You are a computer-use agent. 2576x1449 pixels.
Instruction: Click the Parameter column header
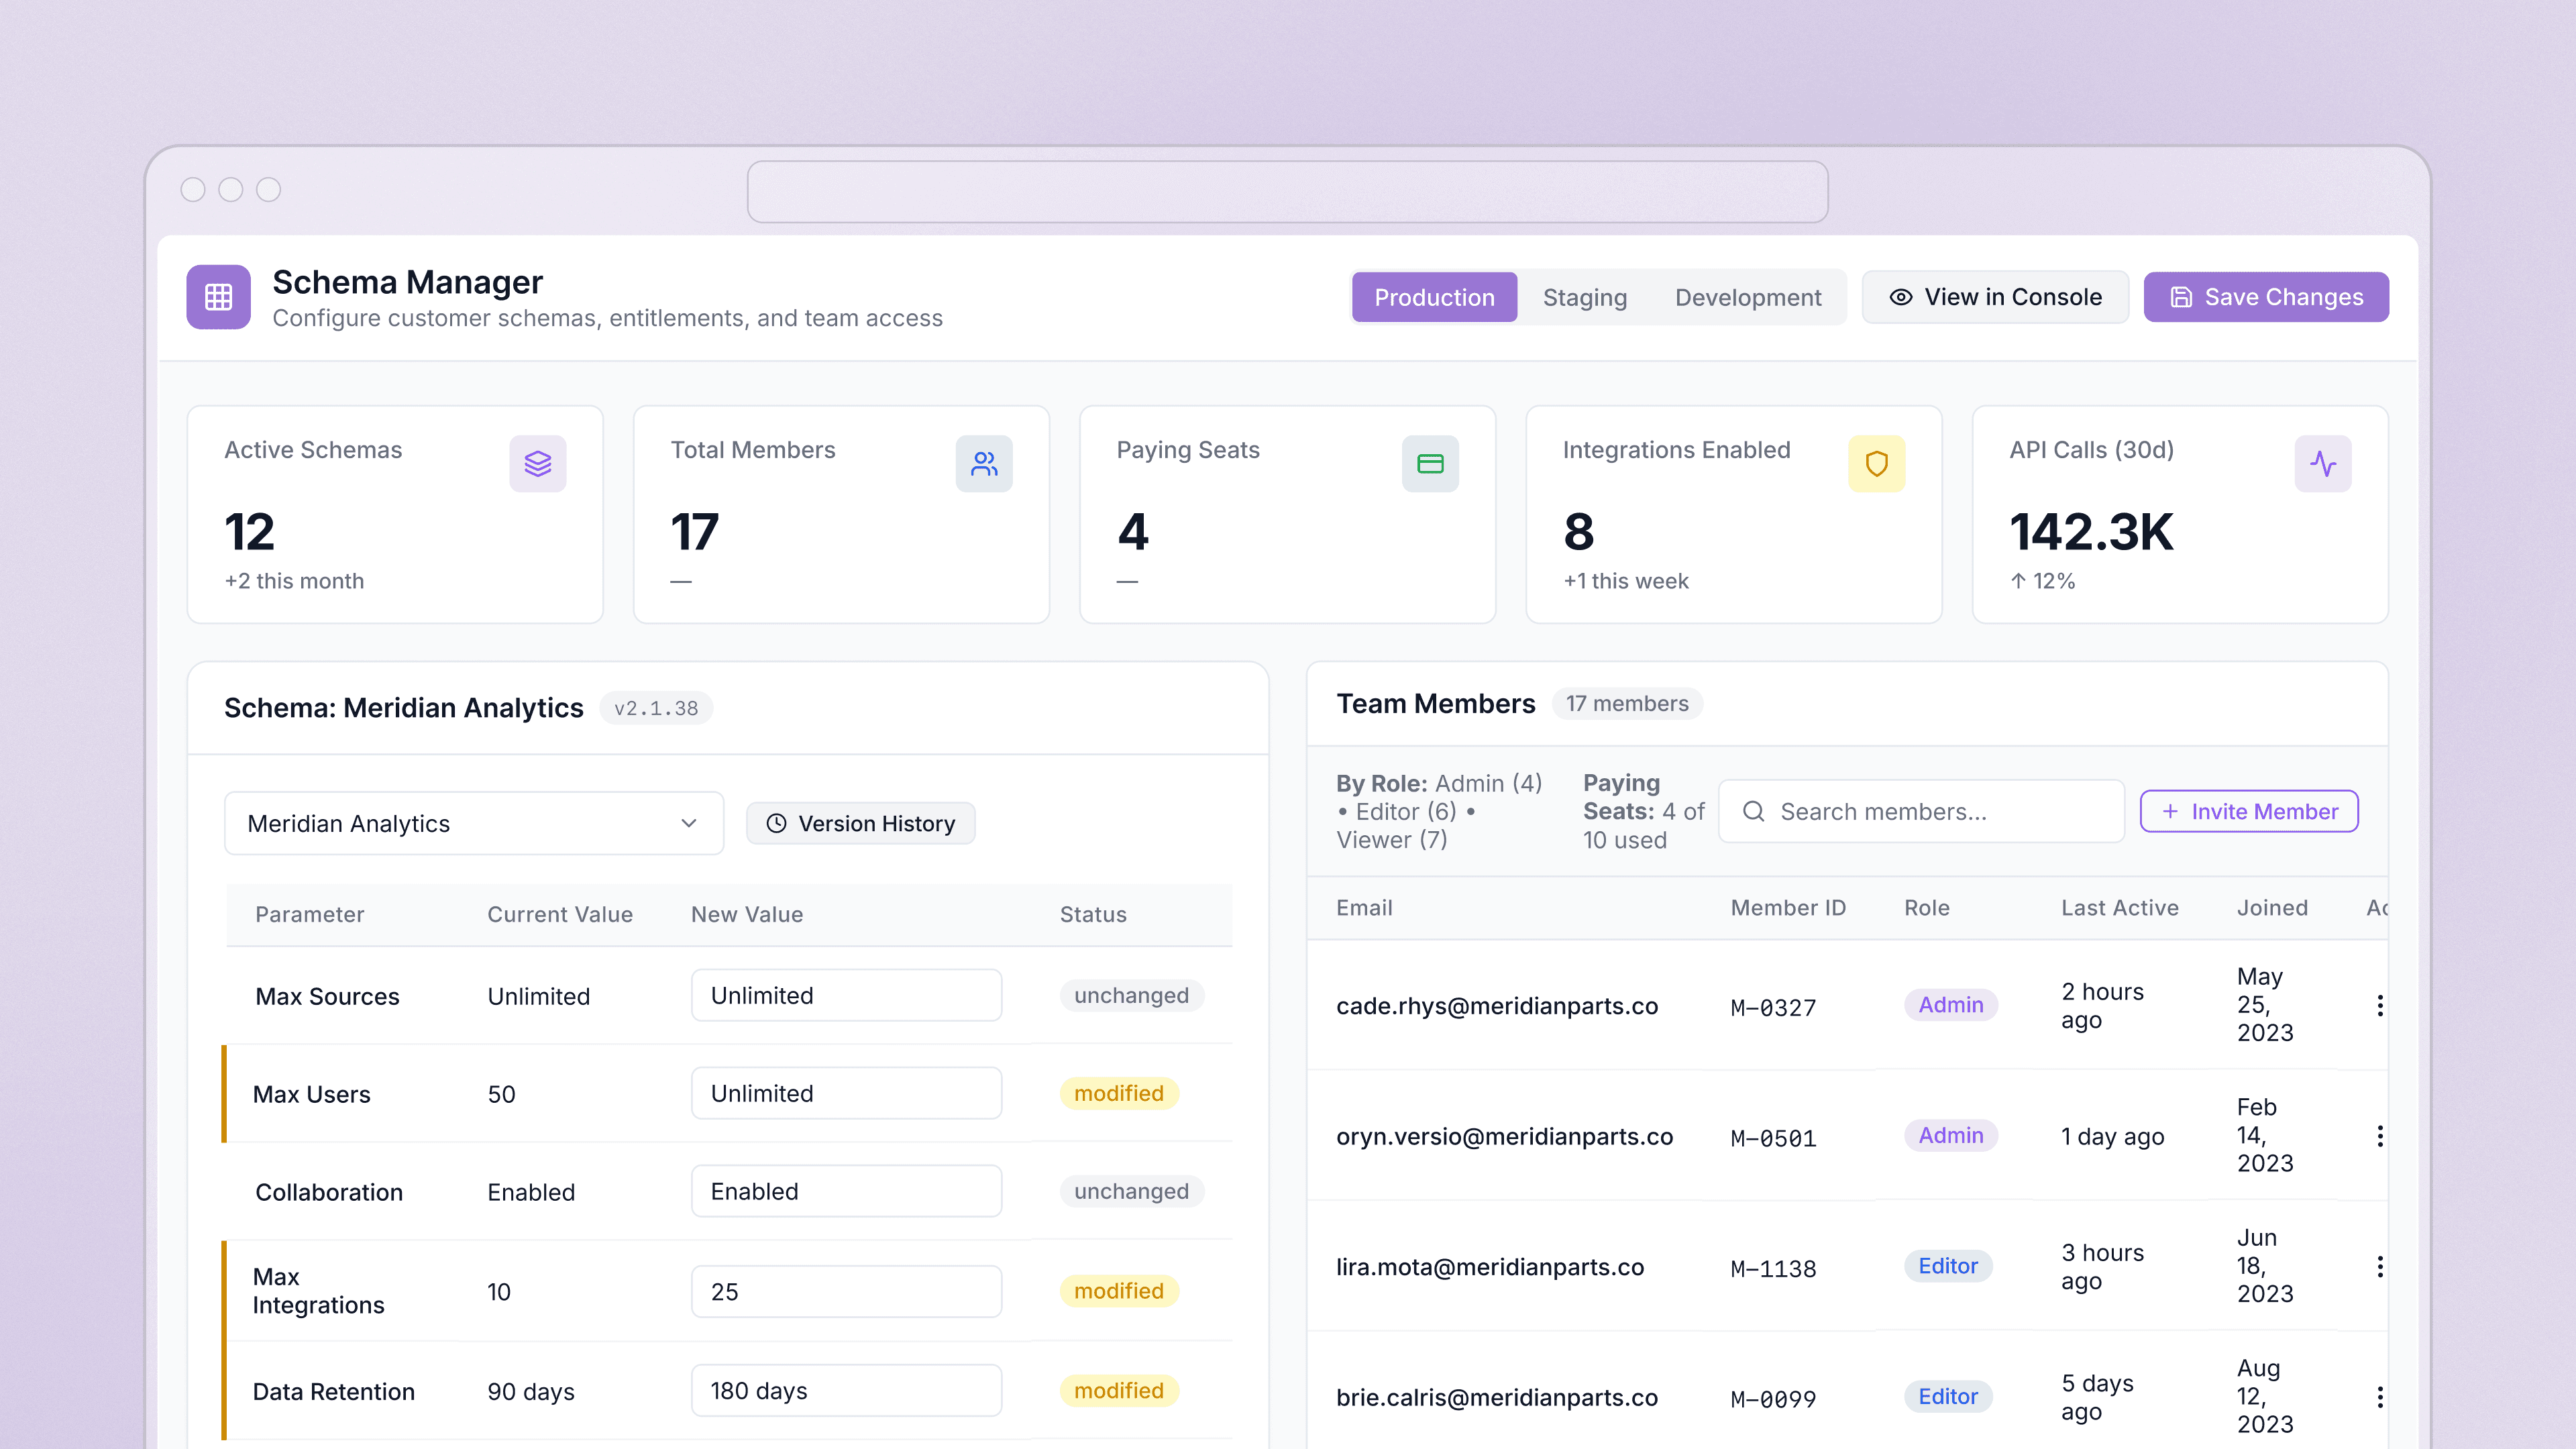click(x=309, y=914)
